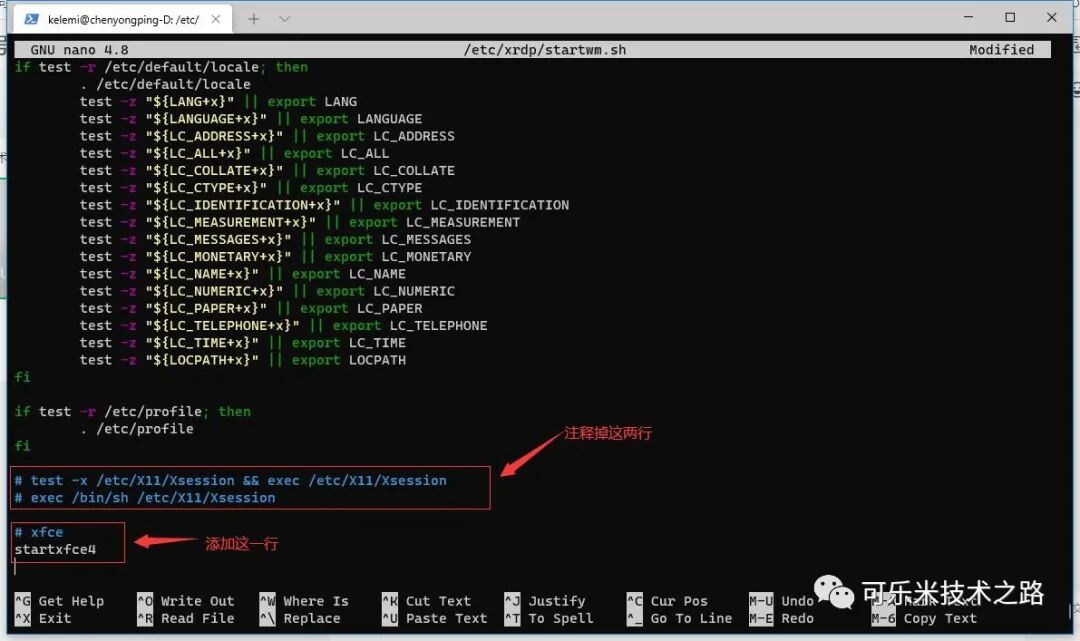This screenshot has height=641, width=1080.
Task: Place cursor on the LC_TELEPHONE line
Action: click(x=284, y=325)
